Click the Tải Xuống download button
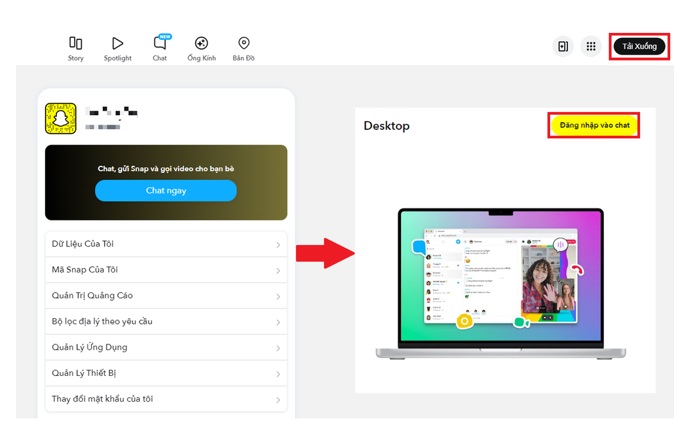 pyautogui.click(x=639, y=46)
